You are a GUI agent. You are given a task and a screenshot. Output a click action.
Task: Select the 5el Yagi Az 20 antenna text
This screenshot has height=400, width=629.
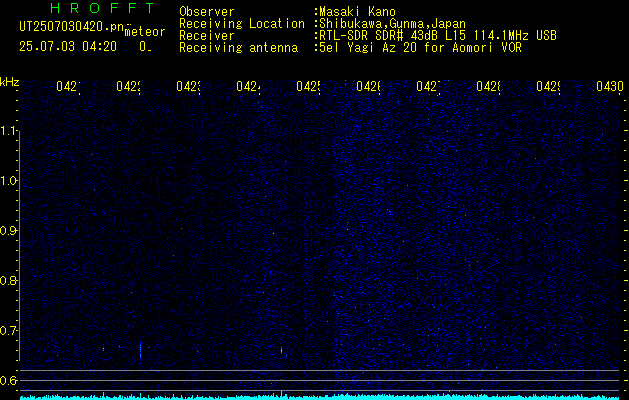(x=420, y=48)
